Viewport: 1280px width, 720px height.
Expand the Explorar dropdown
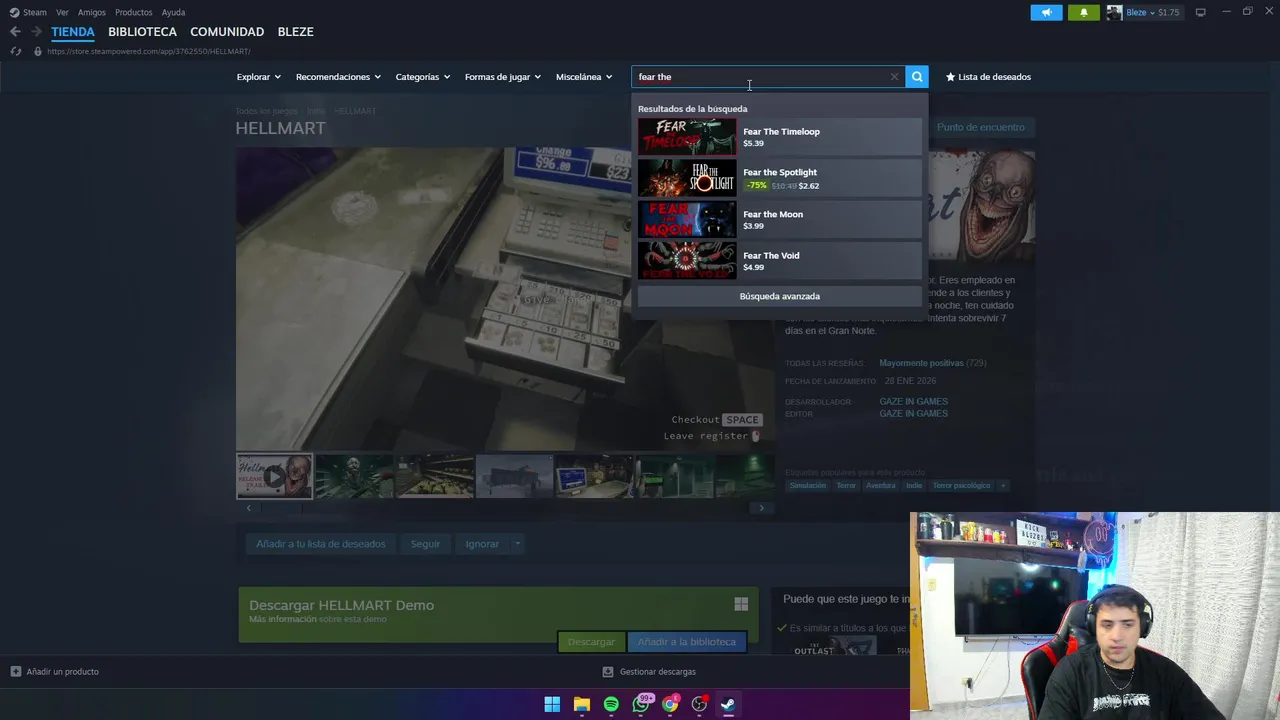pyautogui.click(x=259, y=77)
